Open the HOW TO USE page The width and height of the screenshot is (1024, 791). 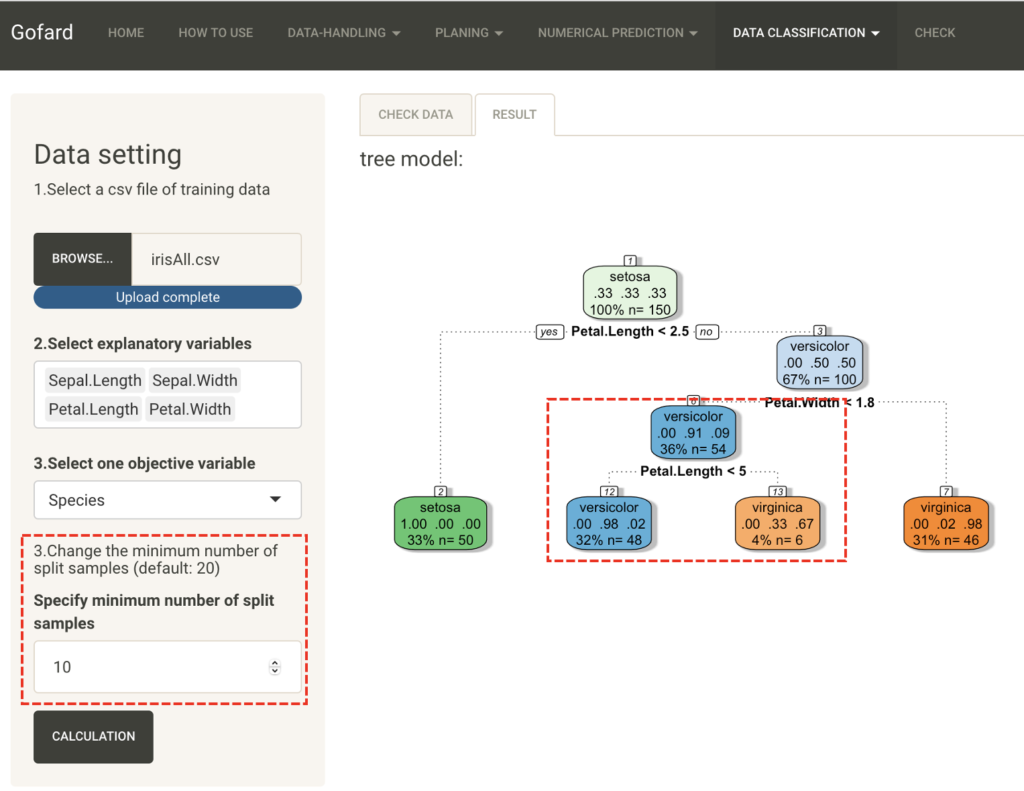coord(215,33)
